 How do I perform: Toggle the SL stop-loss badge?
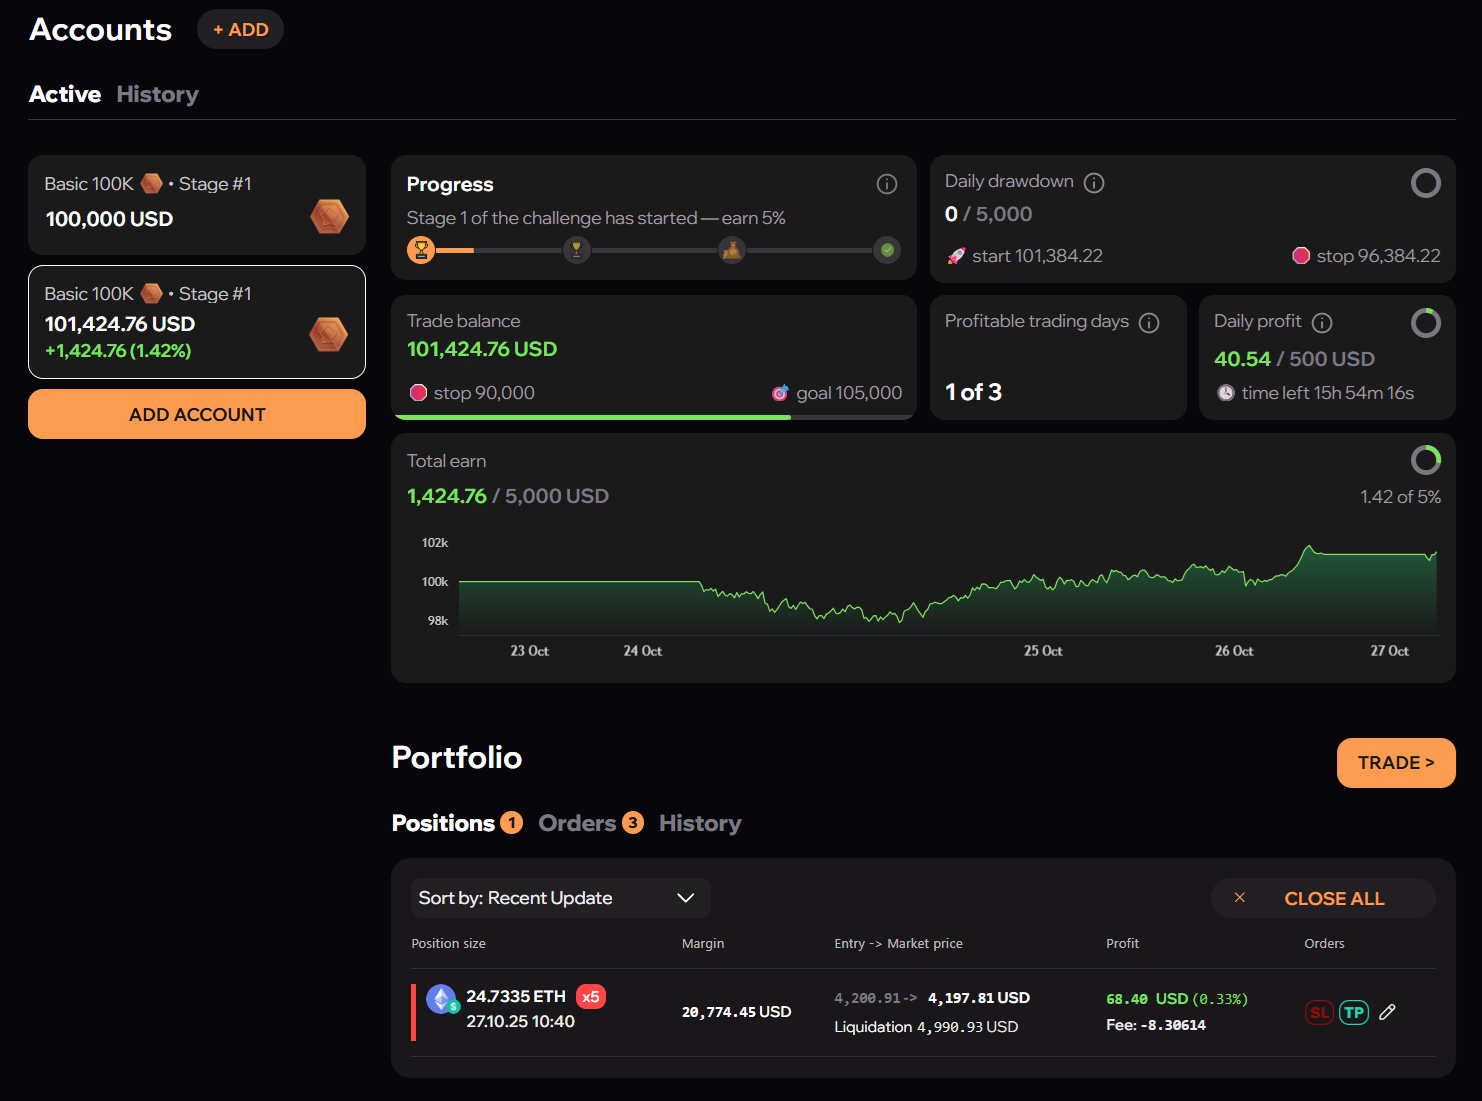(x=1319, y=1013)
